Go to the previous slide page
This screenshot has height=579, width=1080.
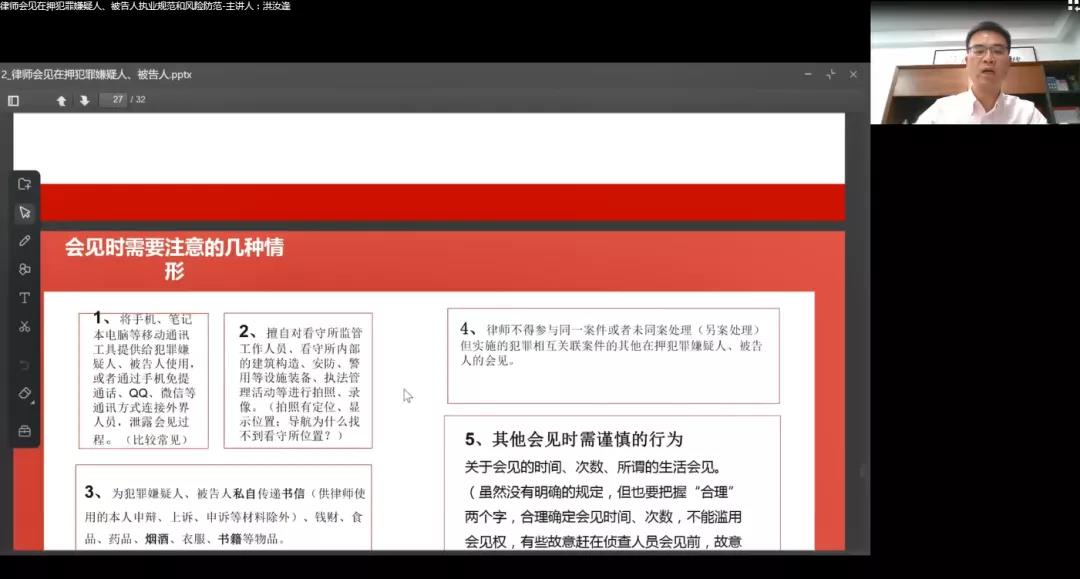pos(62,100)
